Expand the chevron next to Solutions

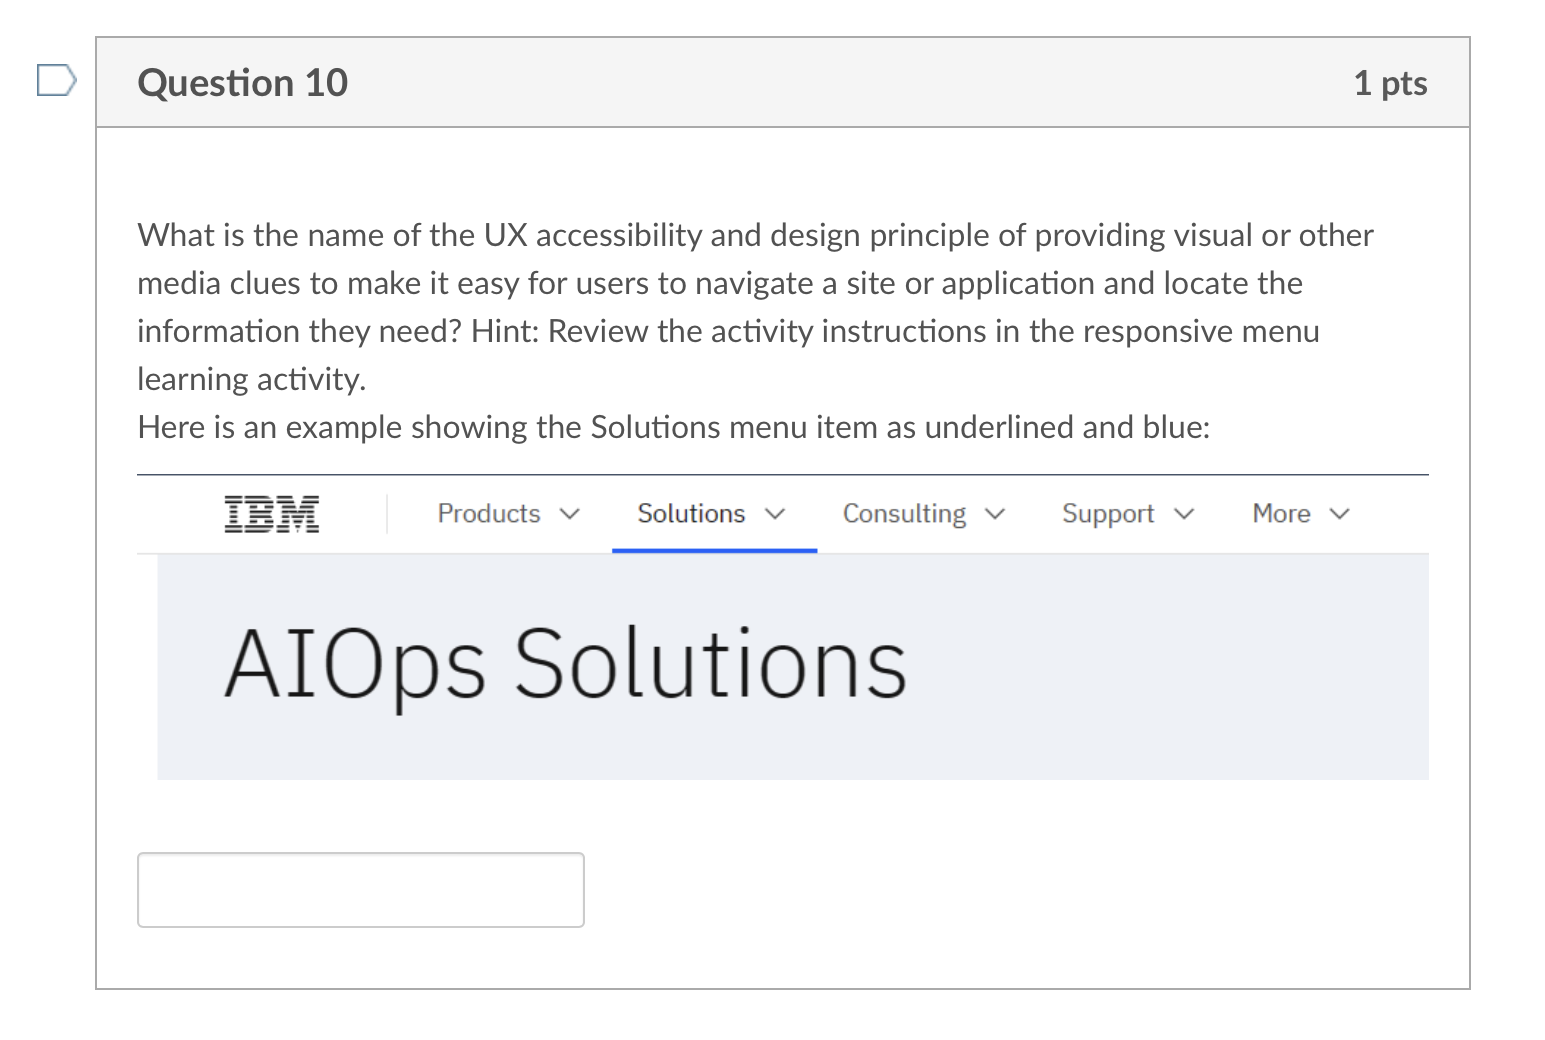click(x=775, y=514)
